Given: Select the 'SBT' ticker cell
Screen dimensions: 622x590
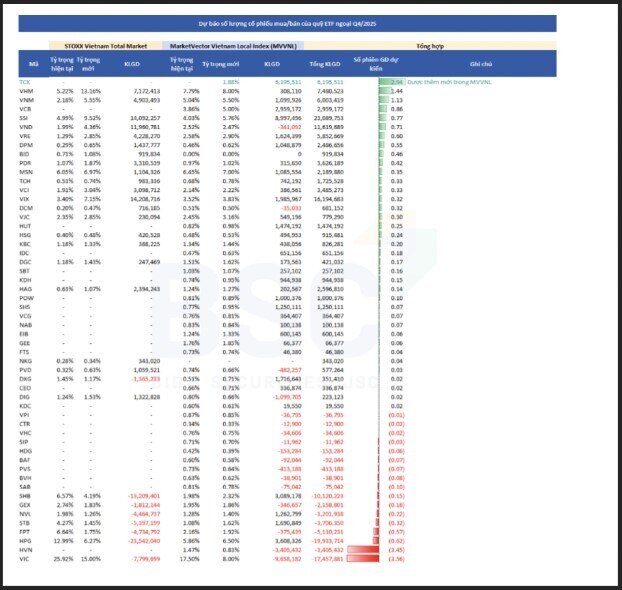Looking at the screenshot, I should [x=24, y=271].
